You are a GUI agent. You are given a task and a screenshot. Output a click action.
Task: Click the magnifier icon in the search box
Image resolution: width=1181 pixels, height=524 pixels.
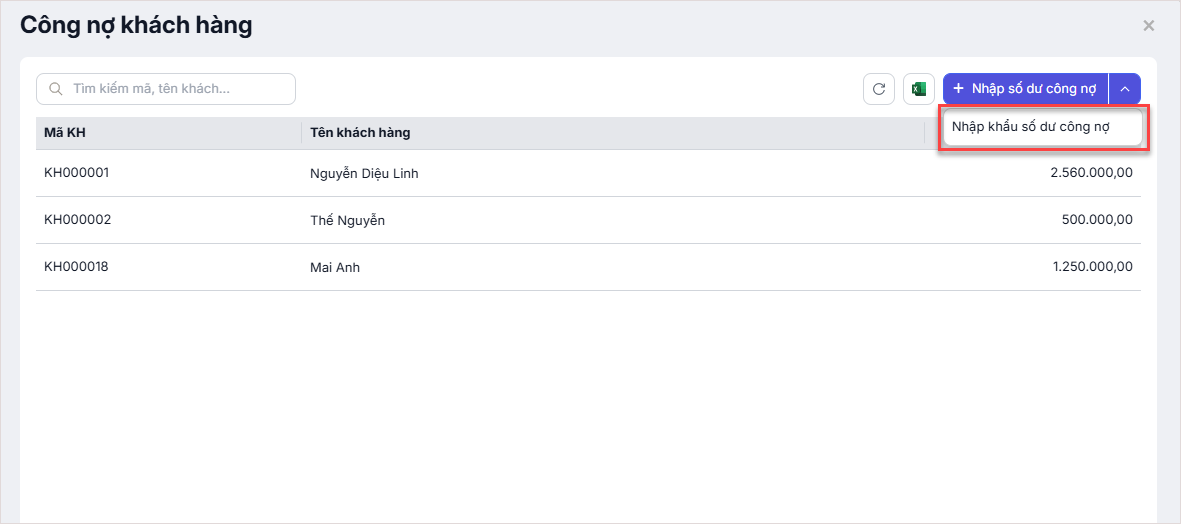coord(56,89)
